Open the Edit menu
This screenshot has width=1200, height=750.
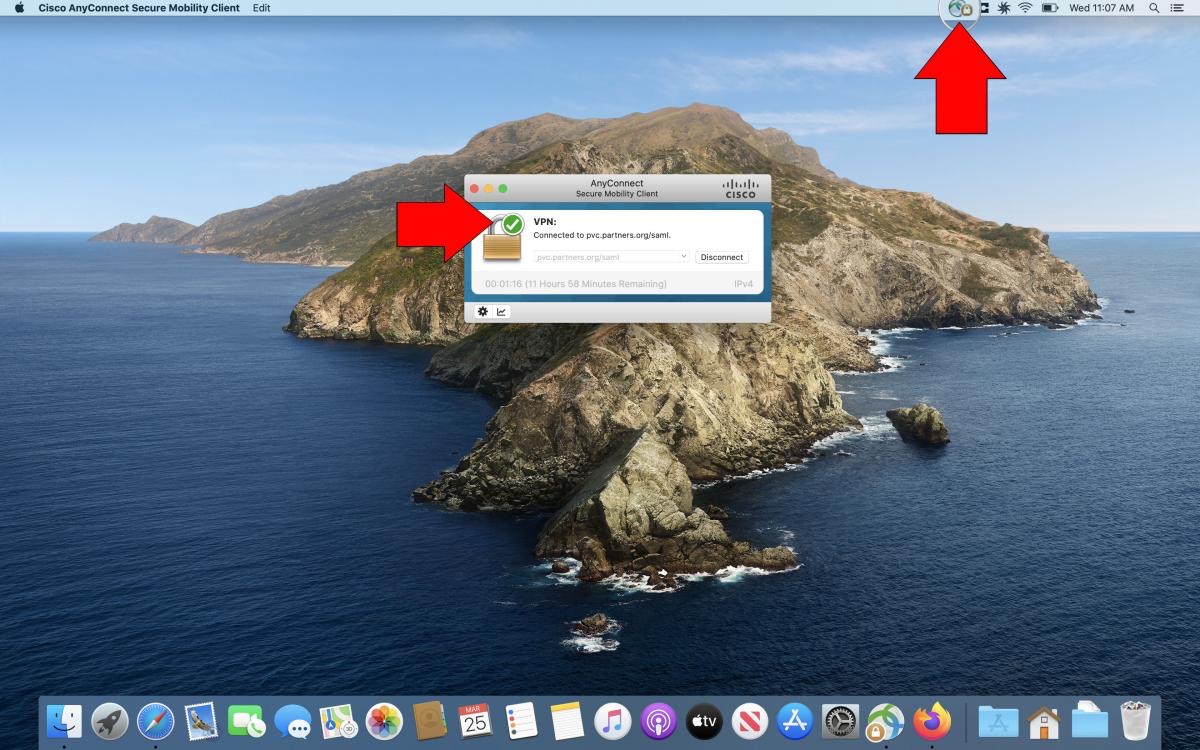click(261, 8)
